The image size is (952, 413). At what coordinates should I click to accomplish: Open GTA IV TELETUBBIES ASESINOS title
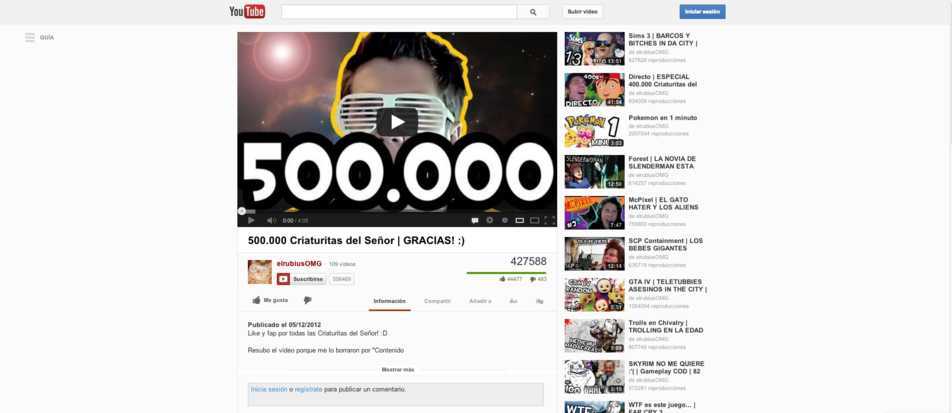(x=668, y=285)
